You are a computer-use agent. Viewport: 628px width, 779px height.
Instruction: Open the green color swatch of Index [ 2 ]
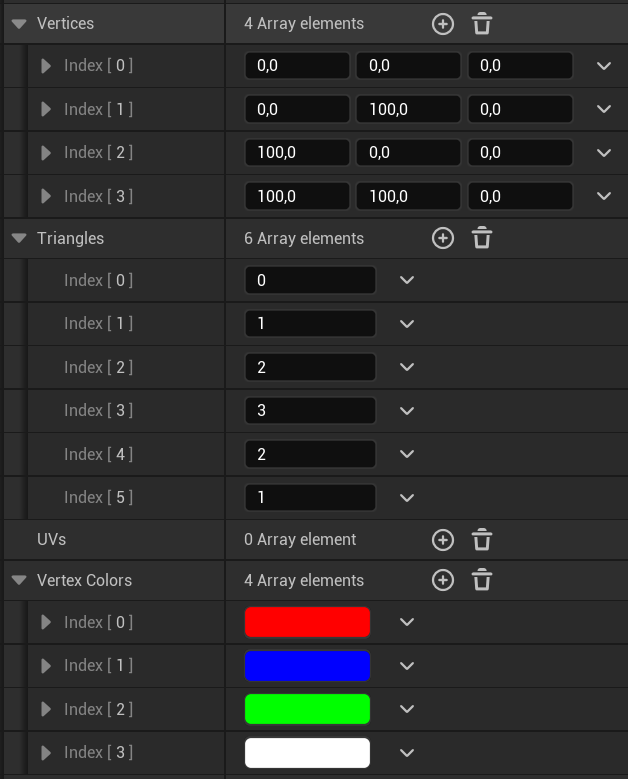click(307, 709)
